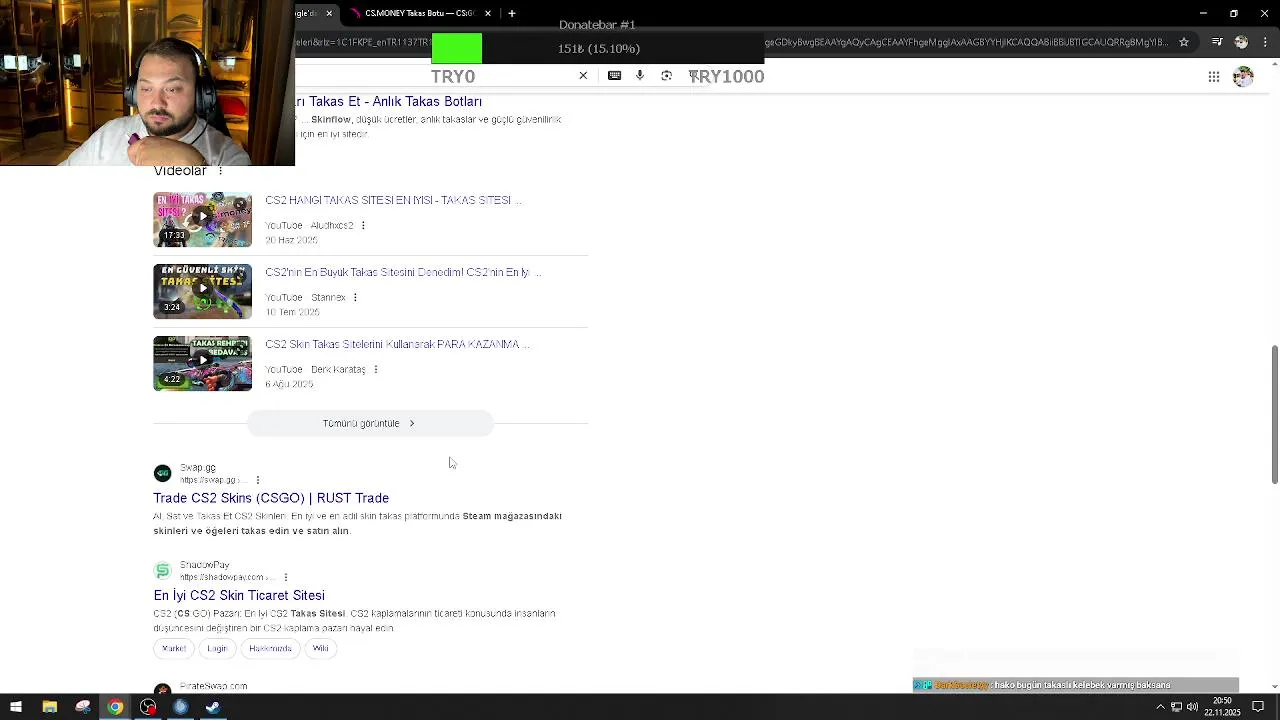Open the Google apps grid
This screenshot has height=720, width=1280.
[x=1213, y=77]
